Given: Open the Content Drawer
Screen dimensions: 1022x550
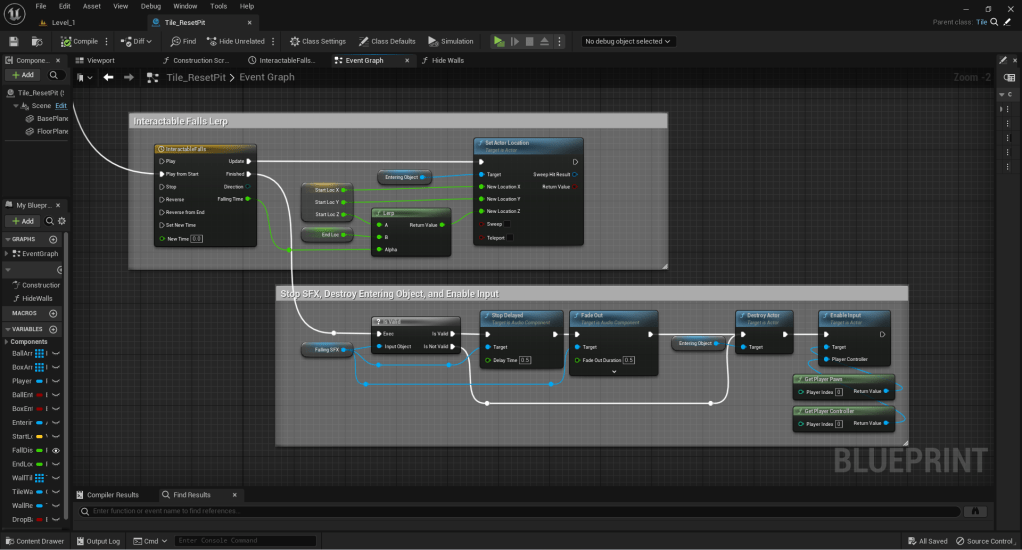Looking at the screenshot, I should coord(34,541).
